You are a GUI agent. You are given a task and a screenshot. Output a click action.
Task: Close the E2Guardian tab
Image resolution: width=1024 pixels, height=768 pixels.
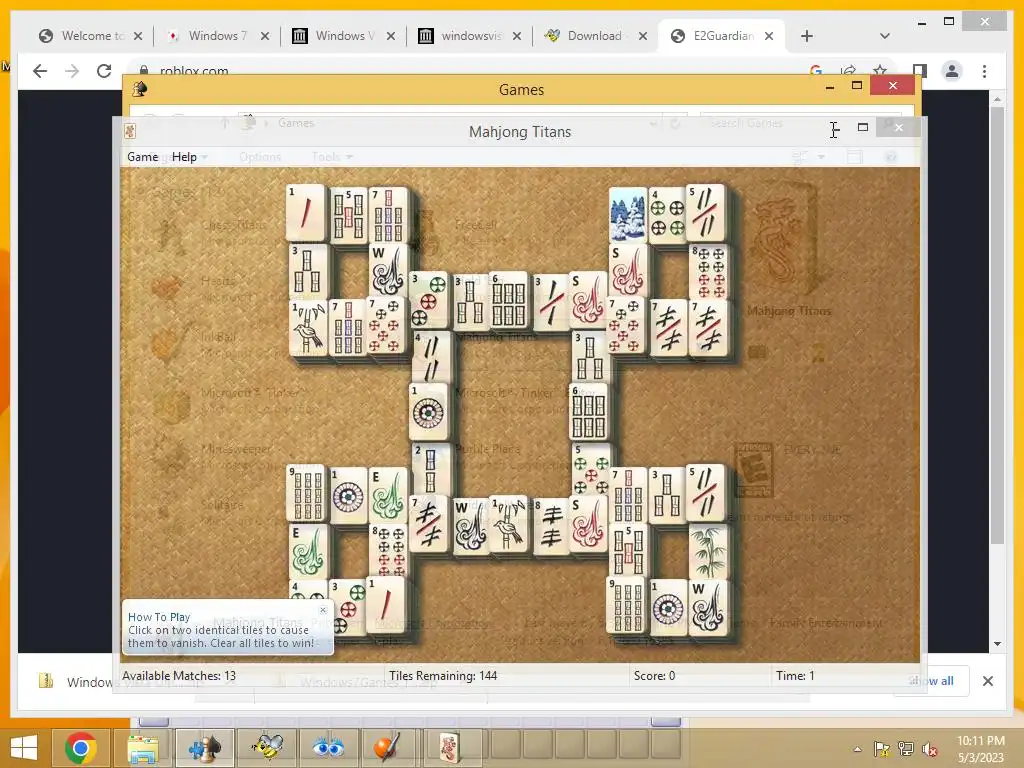(769, 36)
